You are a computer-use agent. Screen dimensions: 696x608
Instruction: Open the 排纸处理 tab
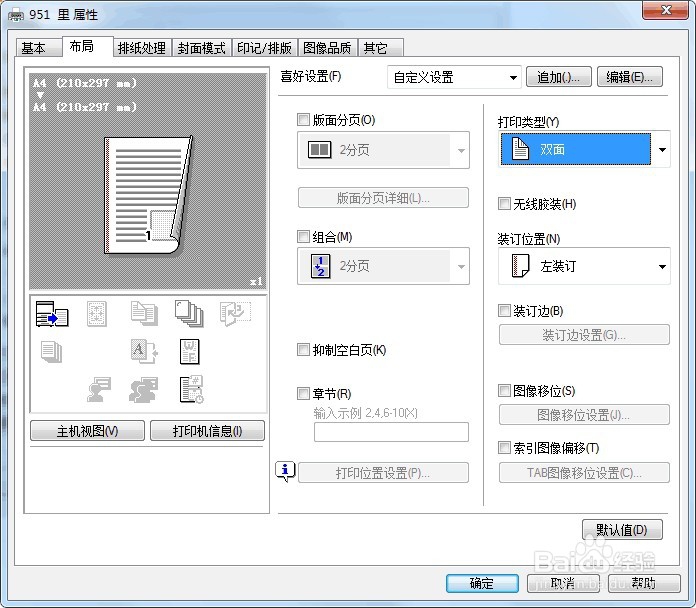coord(142,48)
